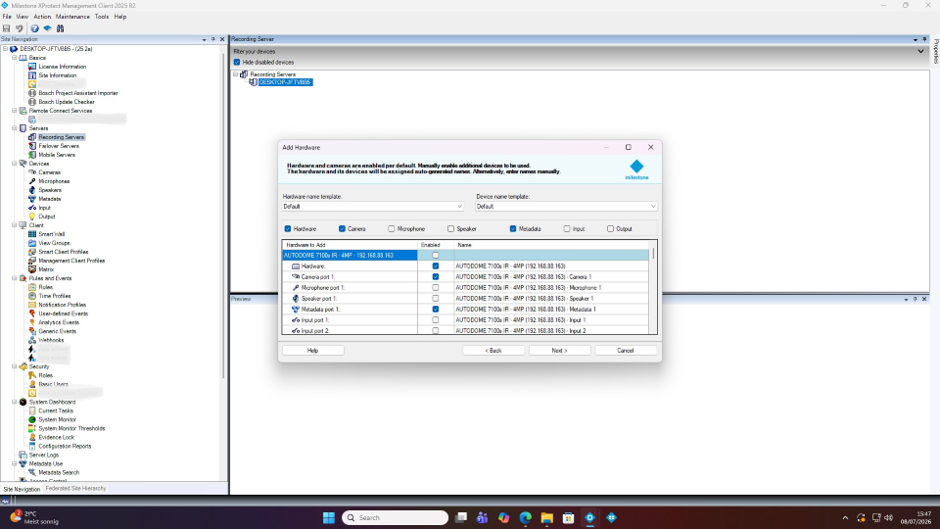Collapse the Rules and Events node
This screenshot has width=940, height=529.
point(14,278)
